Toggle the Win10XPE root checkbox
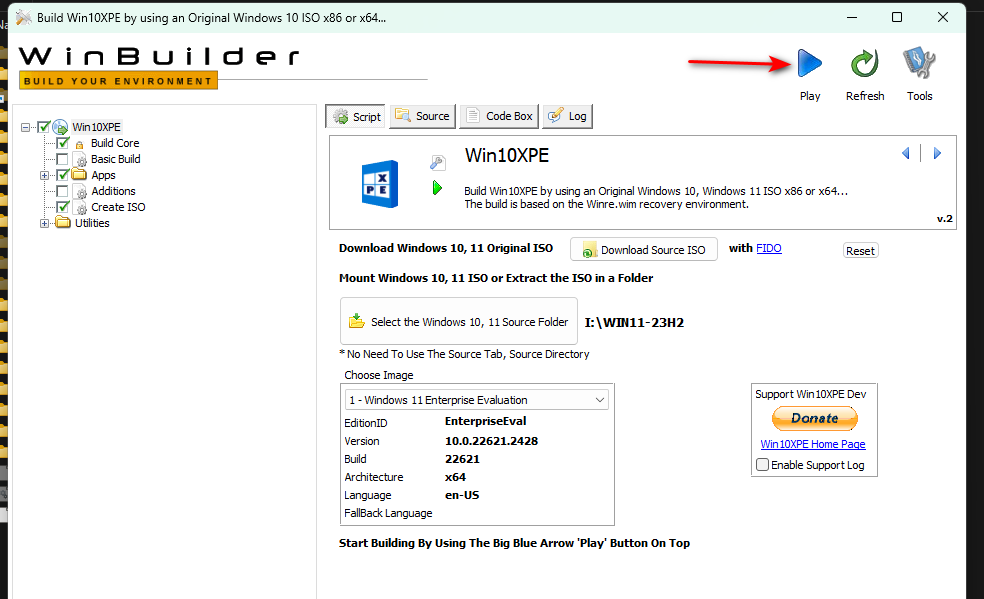Screen dimensions: 984x599 43,127
